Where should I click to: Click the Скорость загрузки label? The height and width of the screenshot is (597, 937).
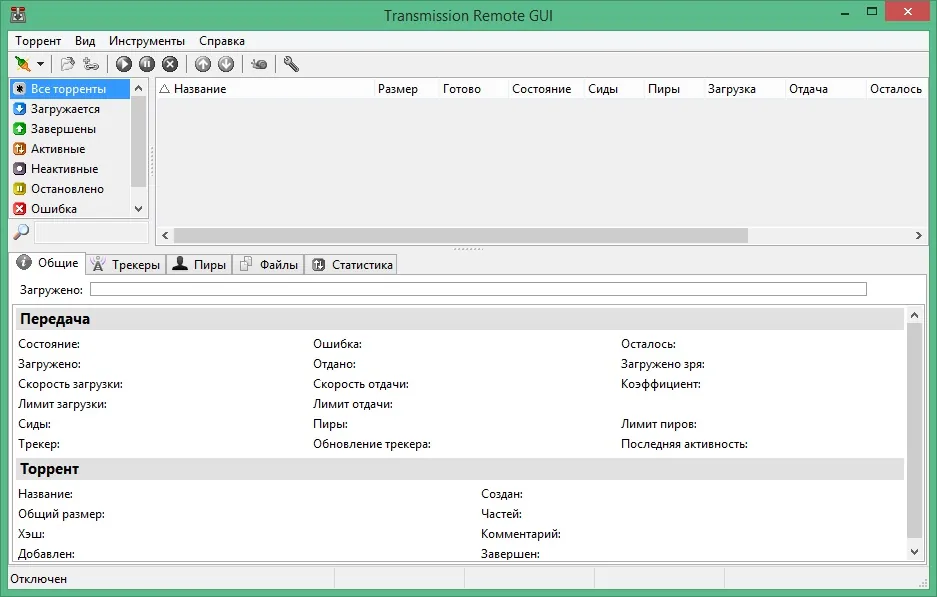(x=71, y=384)
